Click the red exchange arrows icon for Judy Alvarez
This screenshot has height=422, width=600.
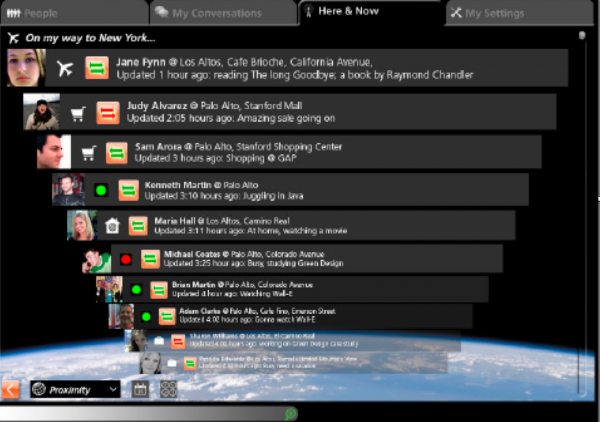[x=108, y=113]
